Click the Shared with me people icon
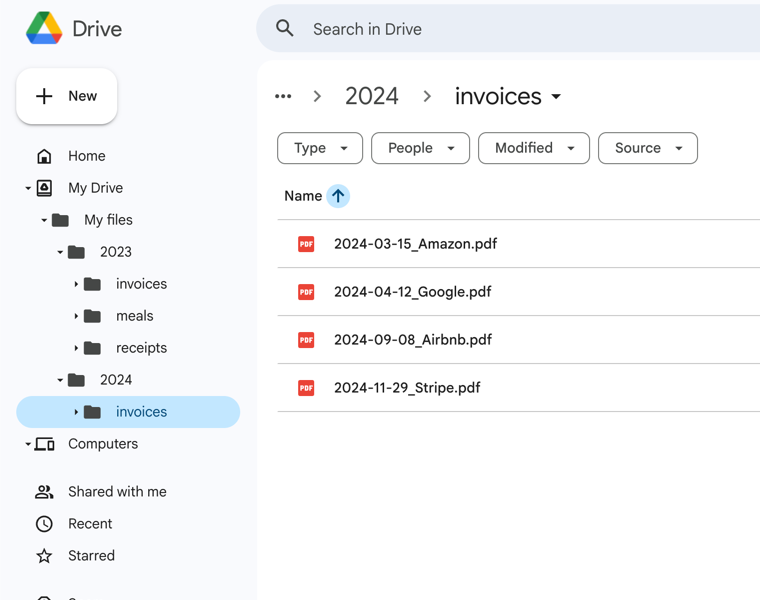760x600 pixels. click(x=44, y=492)
